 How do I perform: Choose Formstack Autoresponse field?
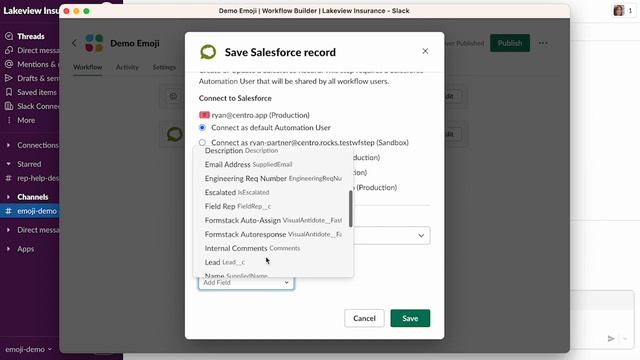coord(273,234)
